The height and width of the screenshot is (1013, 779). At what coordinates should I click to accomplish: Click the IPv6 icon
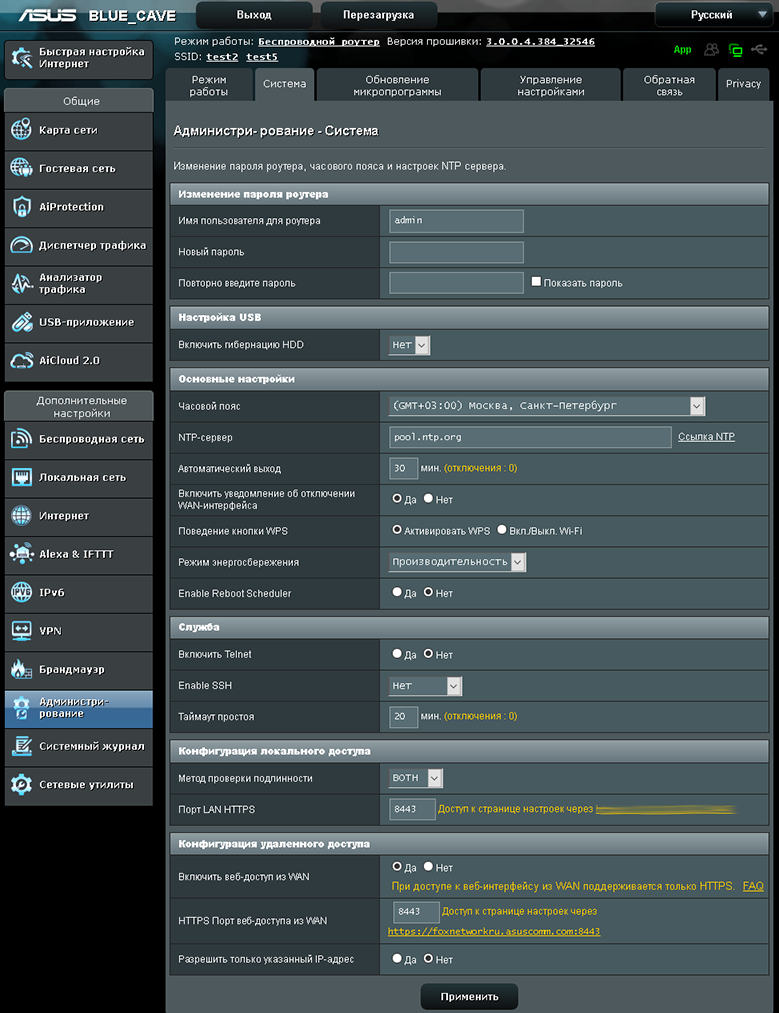pos(21,592)
